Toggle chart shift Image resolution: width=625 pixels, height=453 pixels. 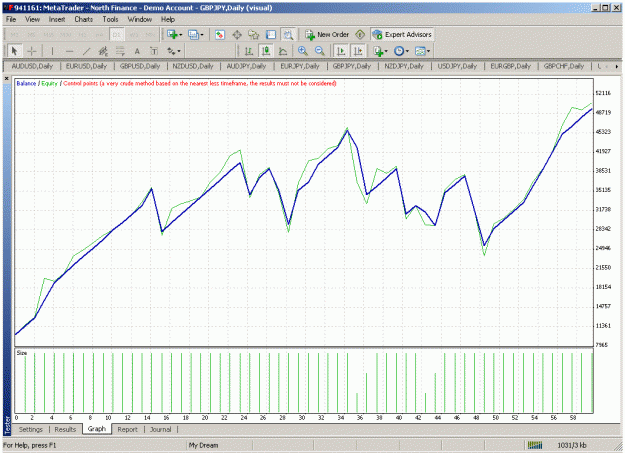click(358, 51)
